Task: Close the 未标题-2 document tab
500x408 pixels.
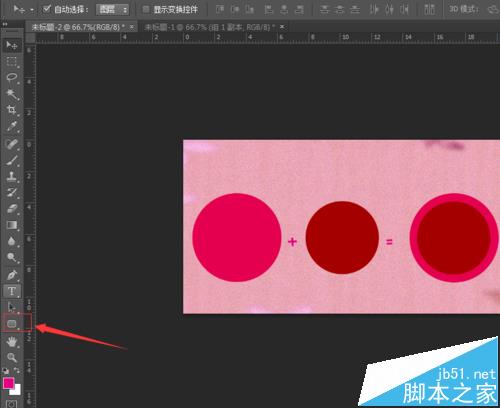Action: [132, 26]
